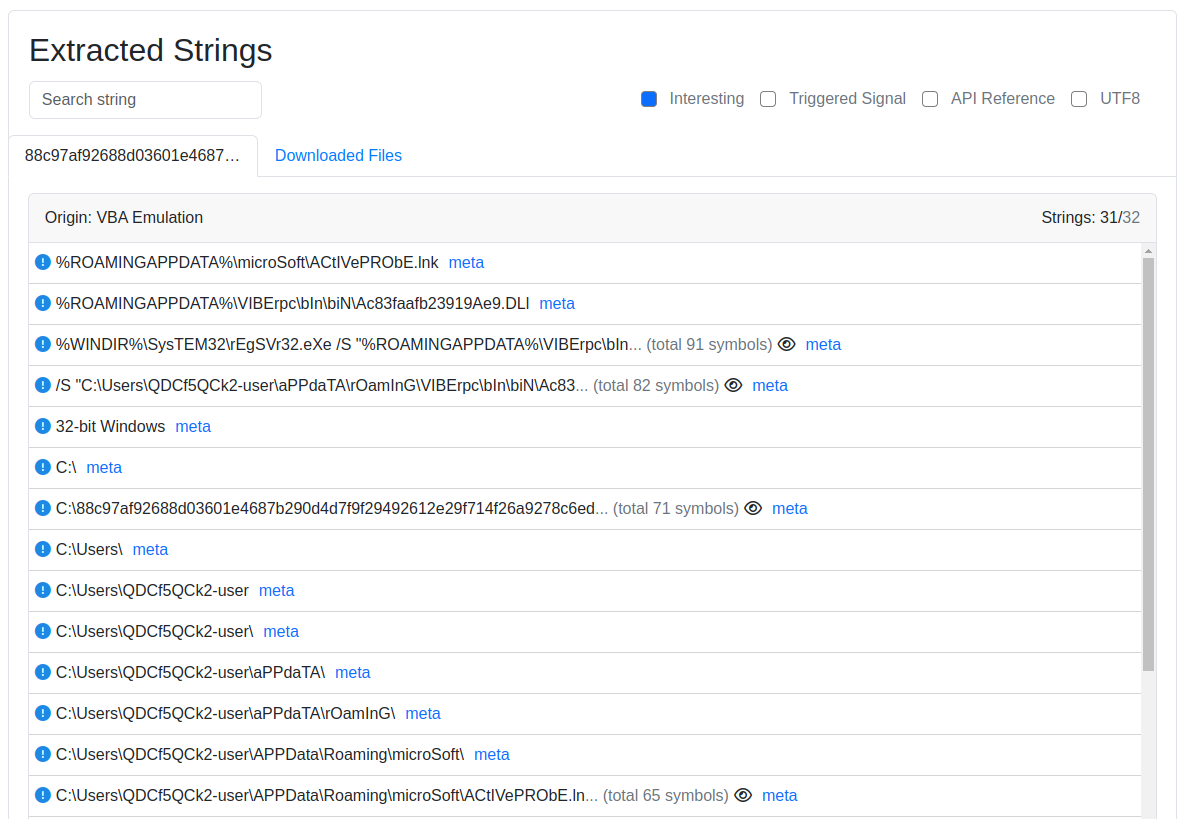Click the Search string input field
1186x819 pixels.
(x=145, y=100)
